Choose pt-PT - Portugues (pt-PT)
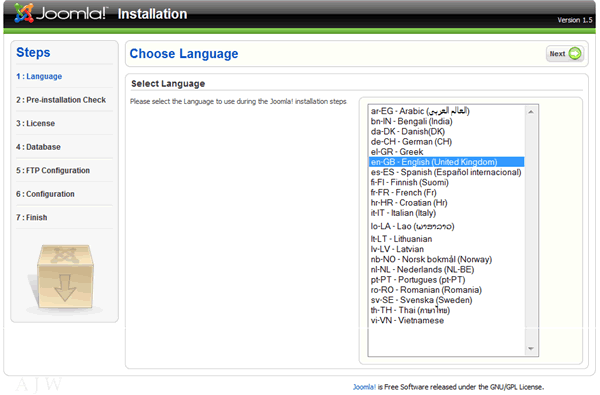 [x=447, y=280]
